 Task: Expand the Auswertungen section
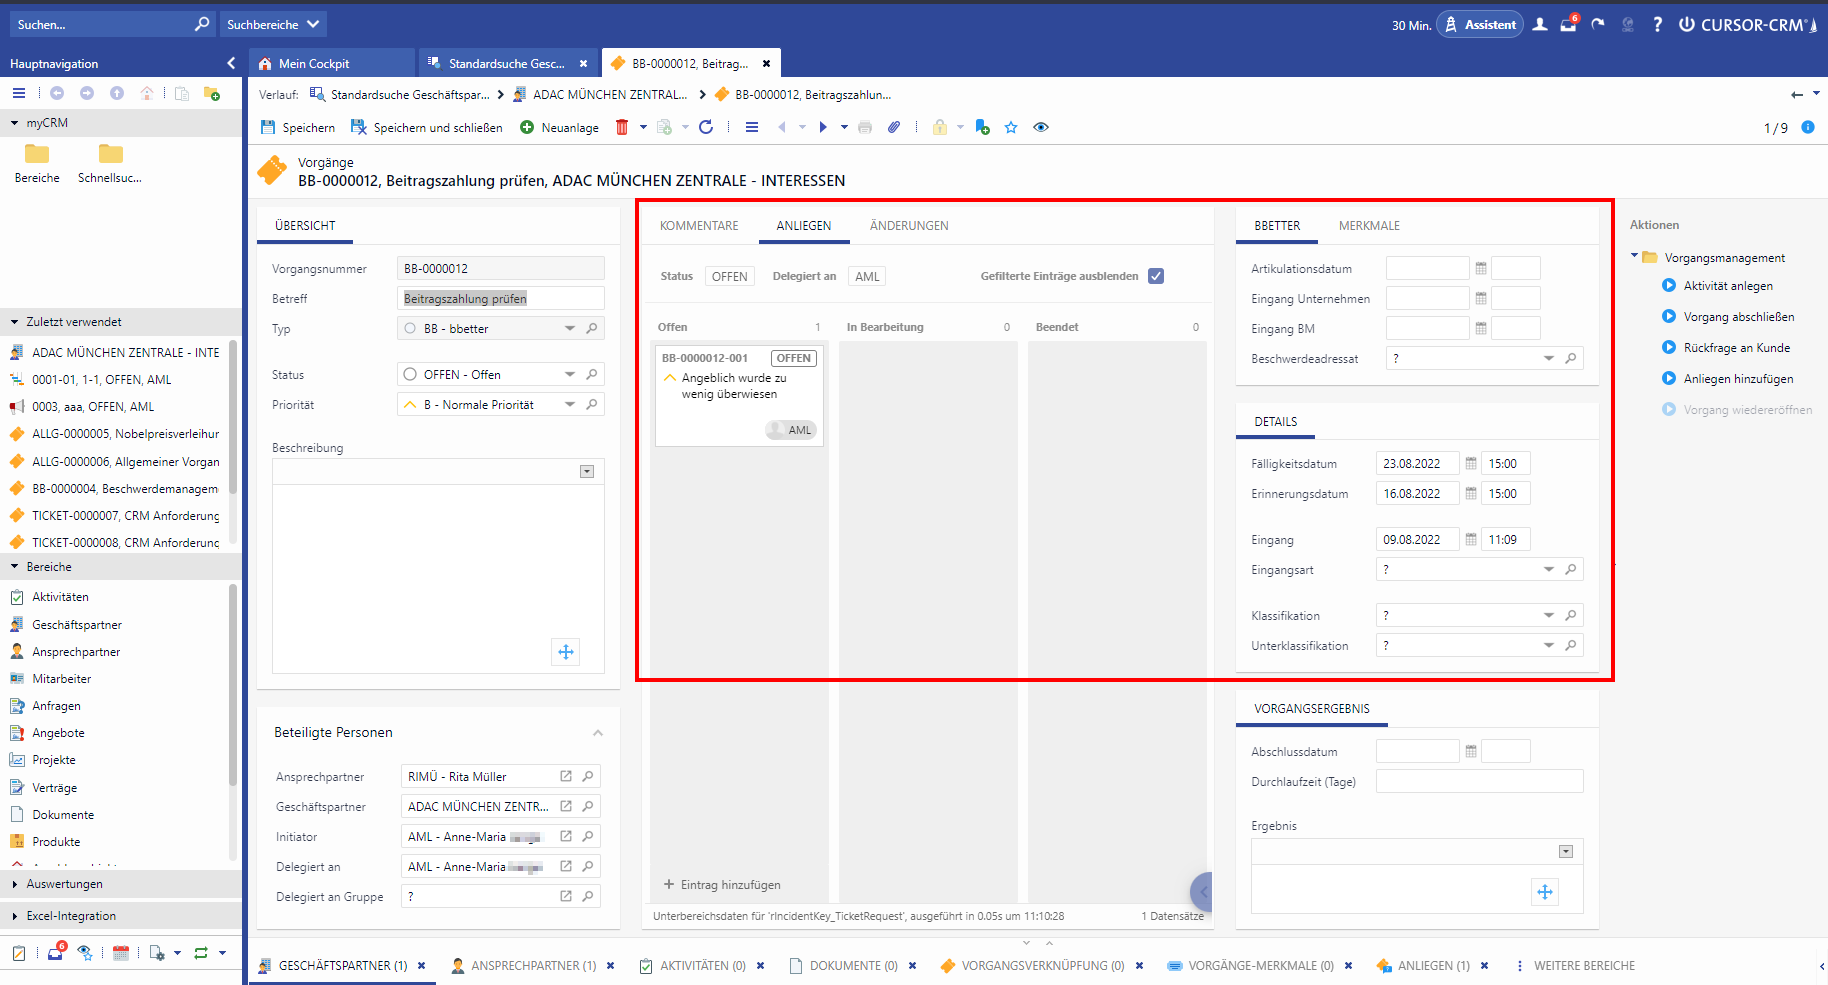pyautogui.click(x=64, y=884)
